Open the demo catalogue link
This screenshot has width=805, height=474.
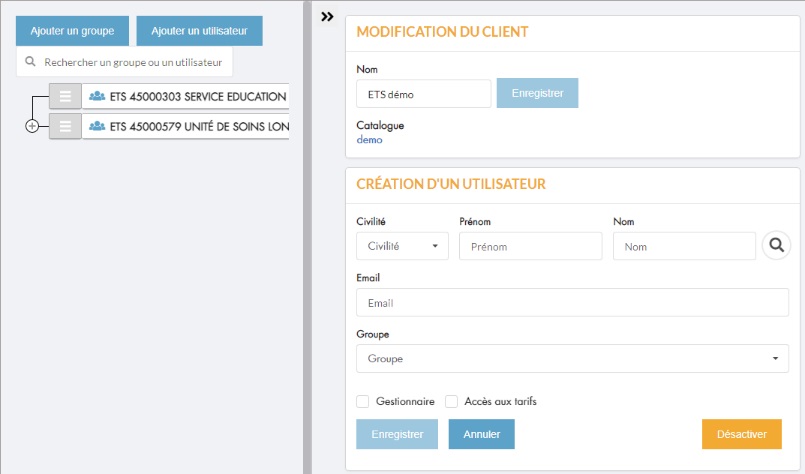(x=369, y=140)
